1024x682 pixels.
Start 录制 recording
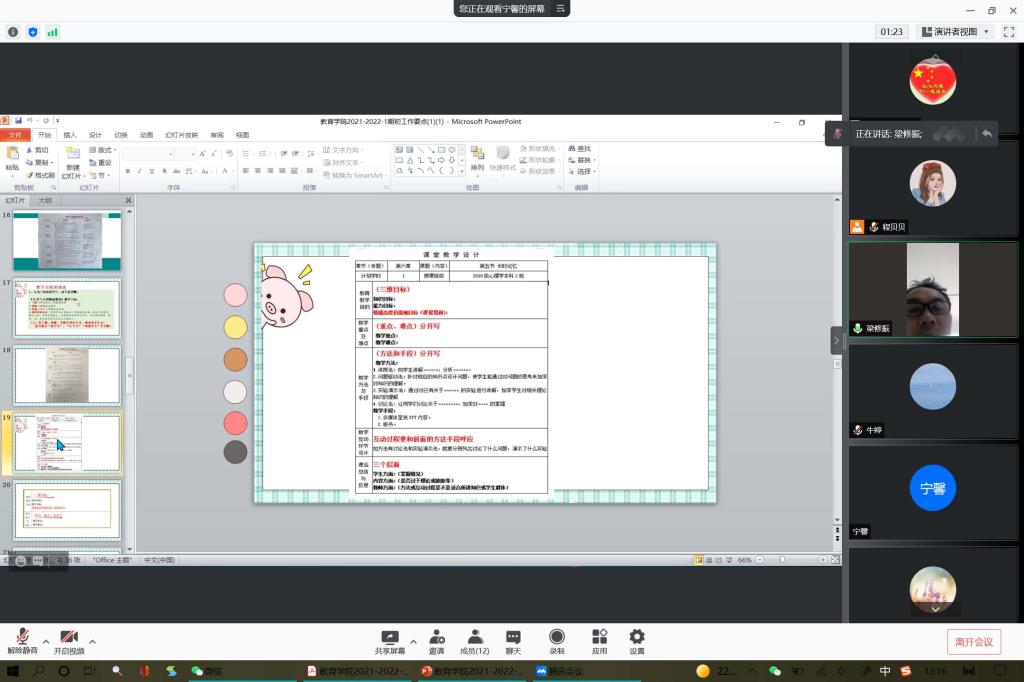[556, 641]
